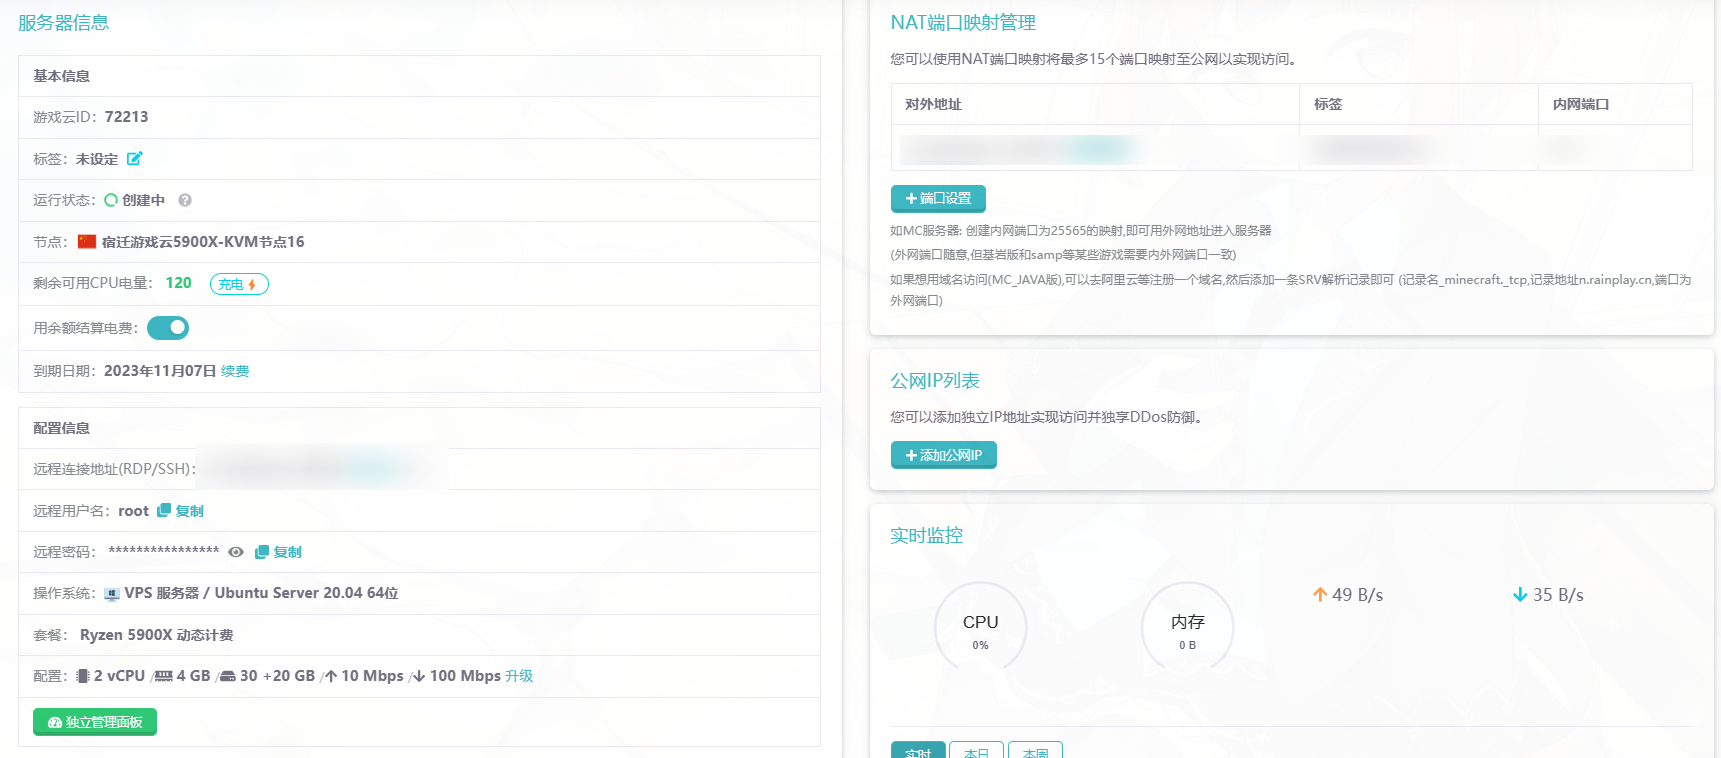Click the 升级 upgrade link
Viewport: 1721px width, 758px height.
click(519, 676)
